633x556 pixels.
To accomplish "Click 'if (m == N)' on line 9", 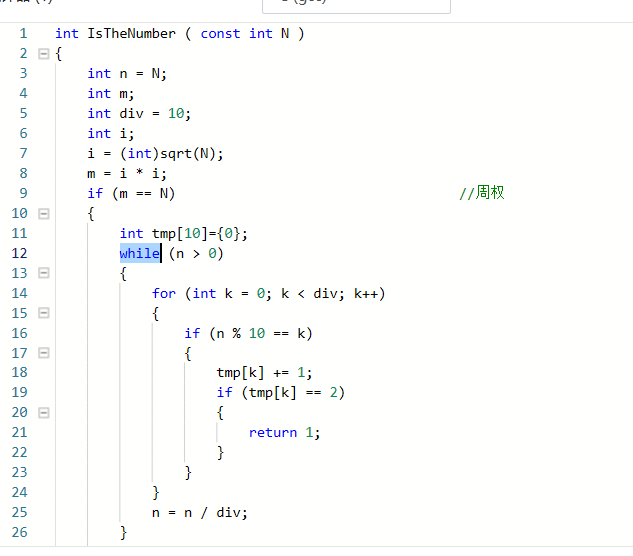I will coord(131,194).
